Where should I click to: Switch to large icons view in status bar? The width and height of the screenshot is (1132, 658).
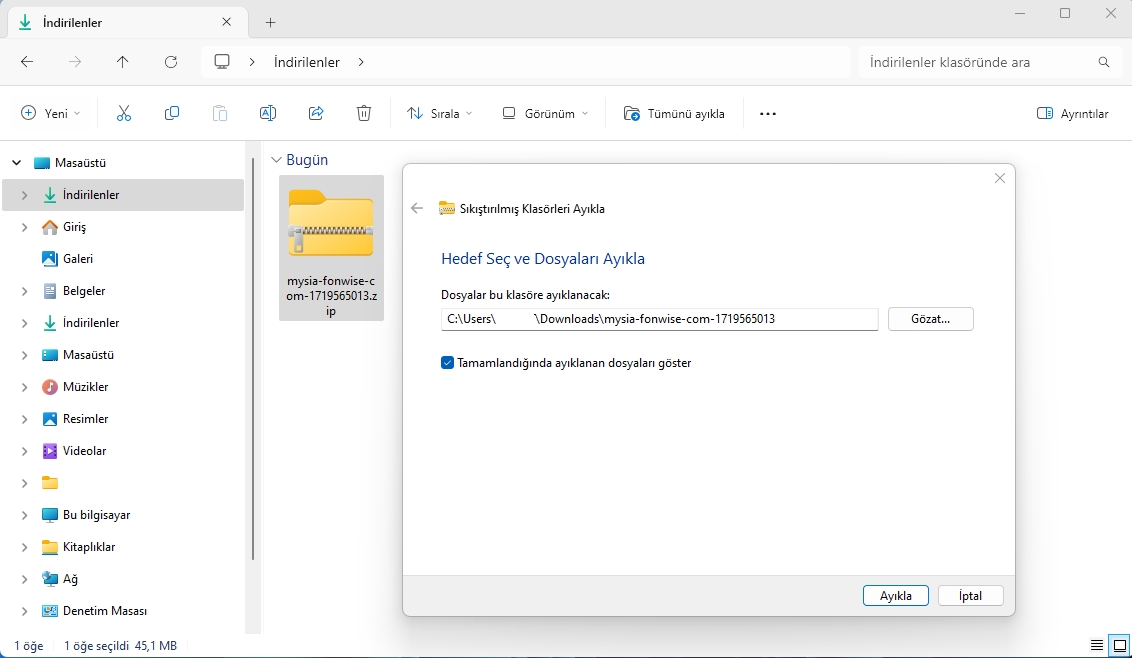click(x=1120, y=645)
